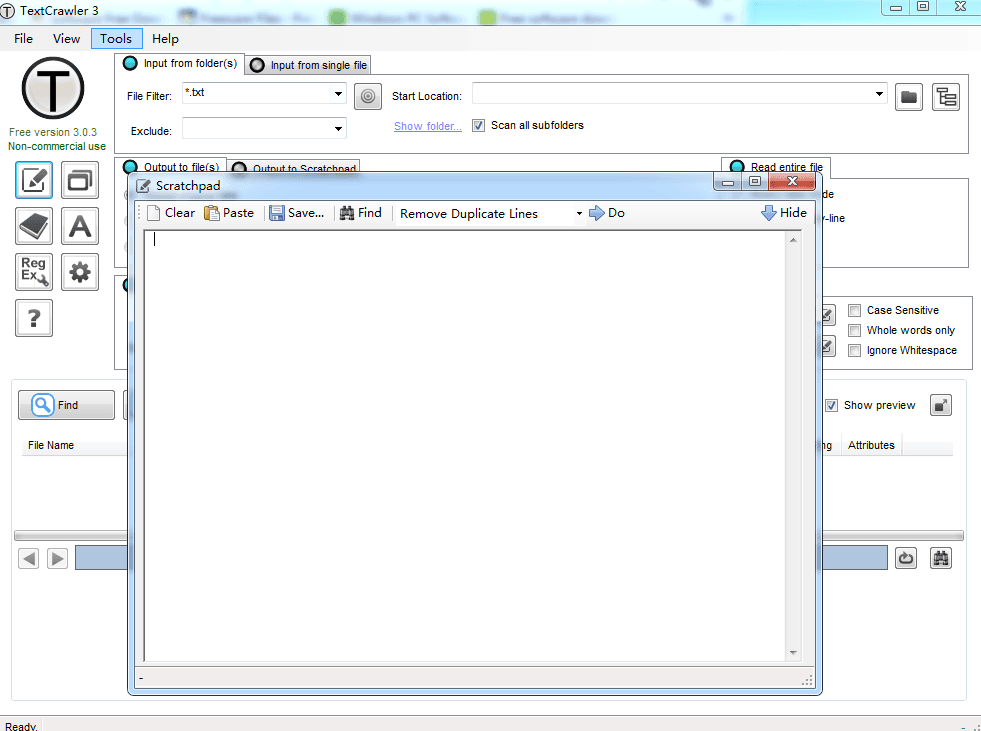Open the View menu
The width and height of the screenshot is (981, 731).
point(66,39)
